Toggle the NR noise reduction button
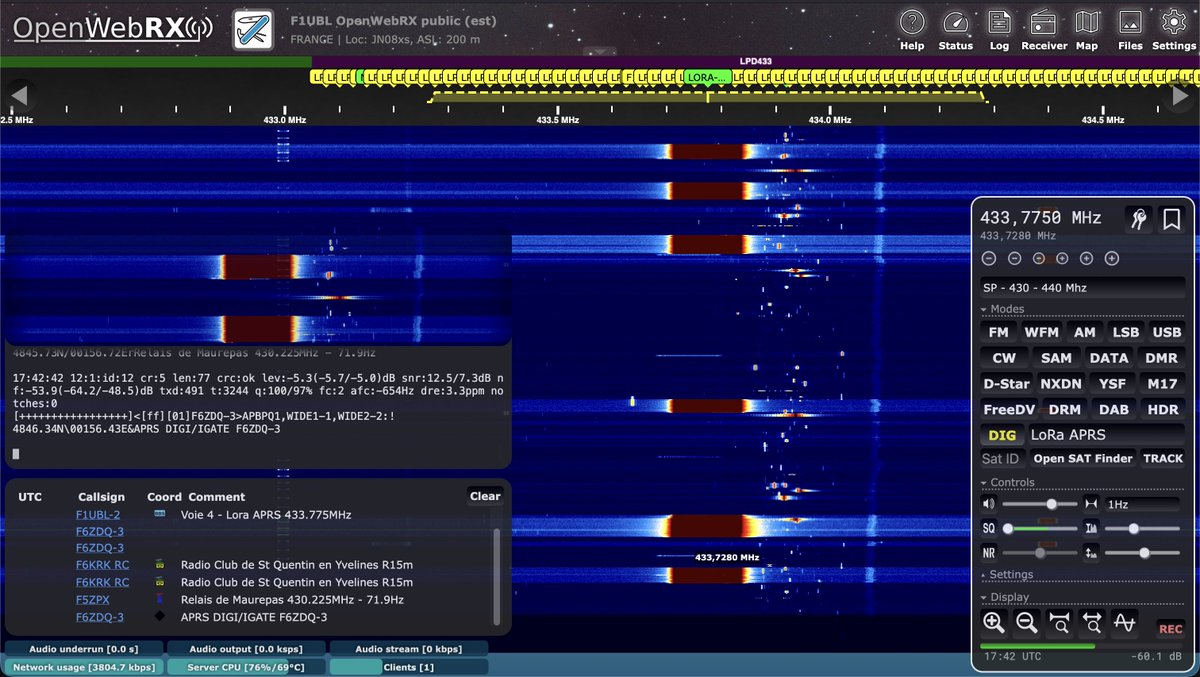 (x=989, y=552)
